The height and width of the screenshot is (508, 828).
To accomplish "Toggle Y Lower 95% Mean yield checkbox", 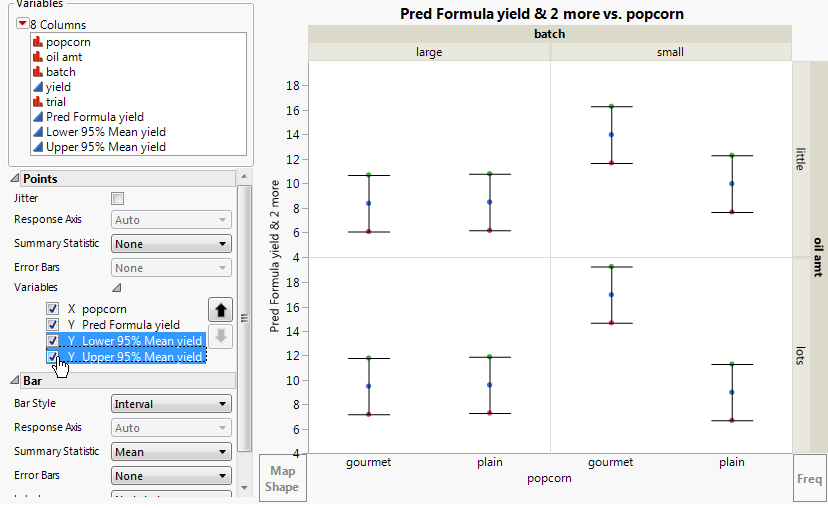I will pyautogui.click(x=53, y=341).
